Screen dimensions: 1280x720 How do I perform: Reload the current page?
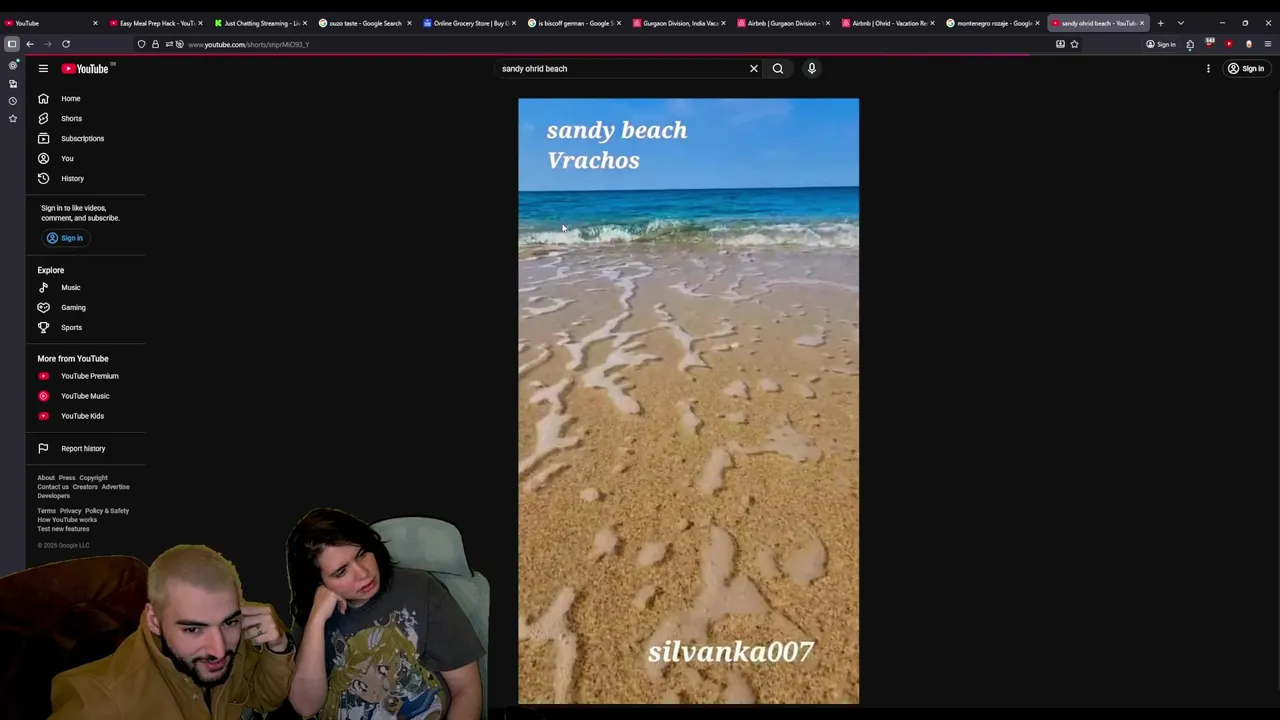(66, 44)
